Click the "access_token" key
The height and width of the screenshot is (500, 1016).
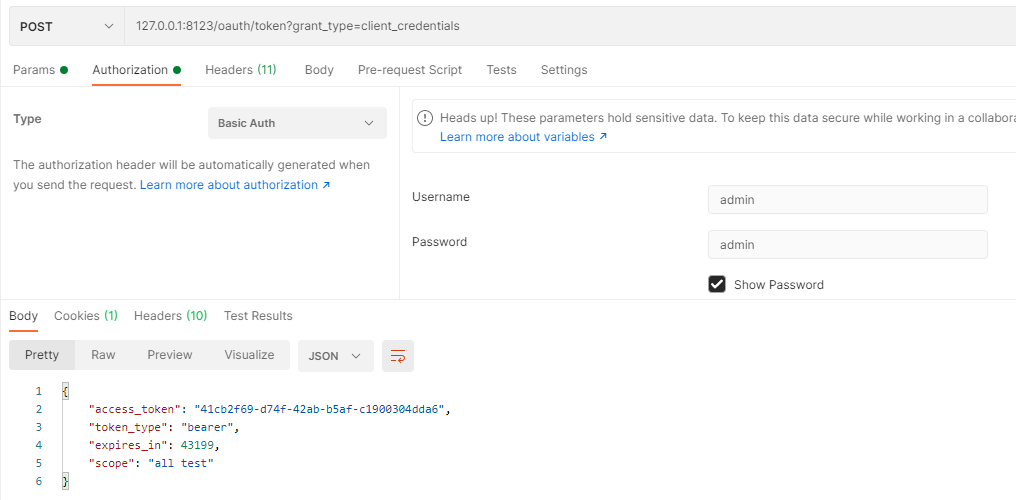133,409
